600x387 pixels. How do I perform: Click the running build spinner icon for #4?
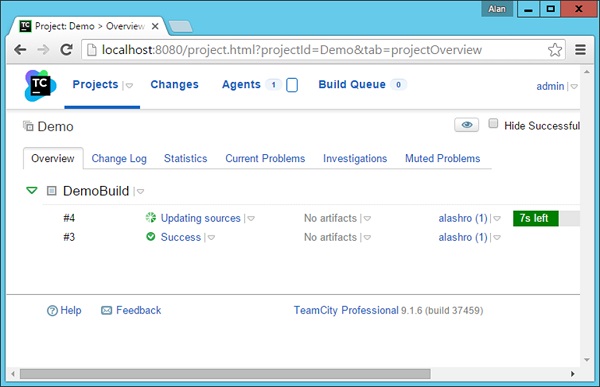coord(151,217)
